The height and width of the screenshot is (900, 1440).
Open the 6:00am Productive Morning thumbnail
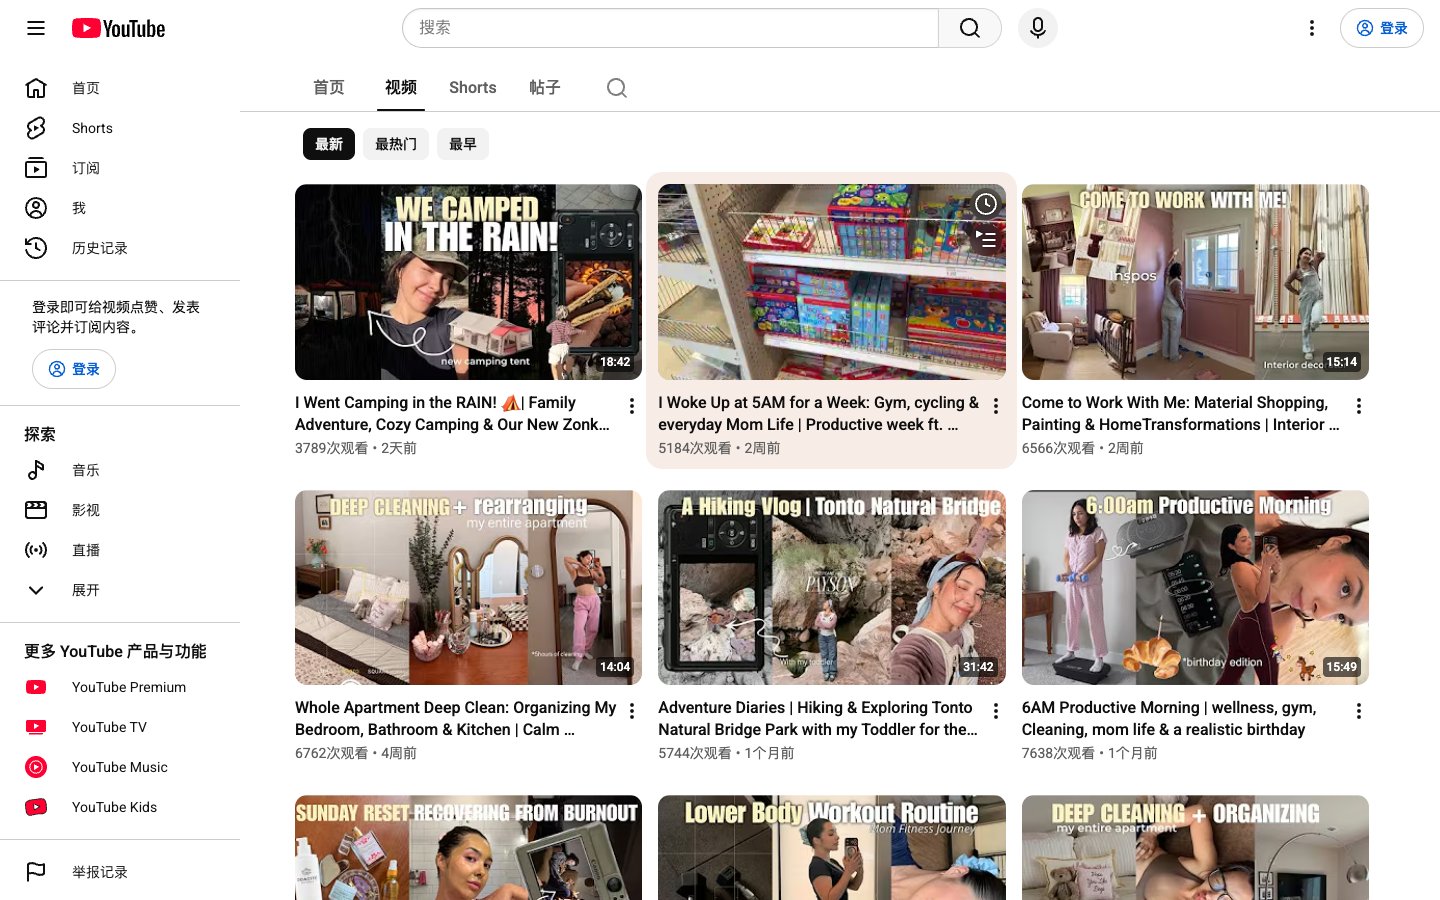coord(1195,587)
